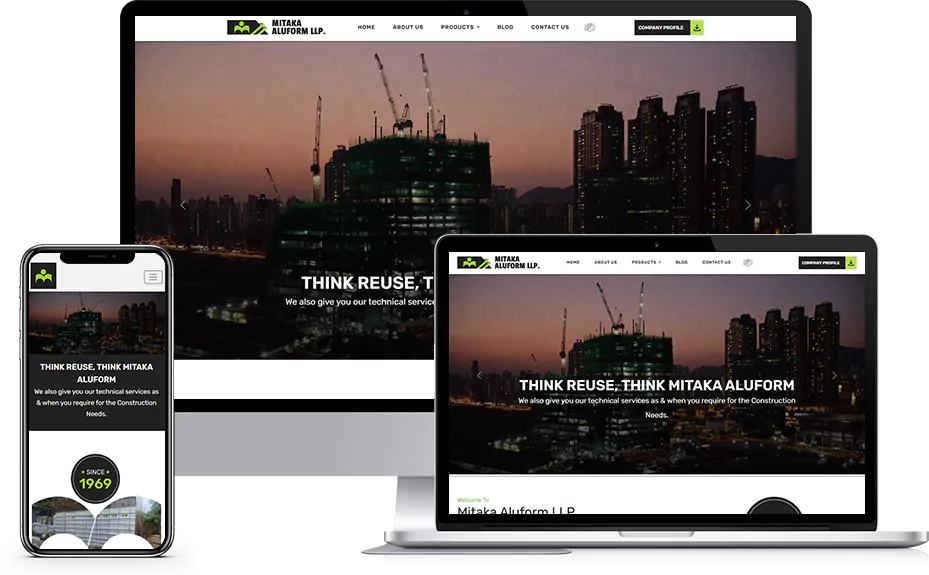The image size is (929, 575).
Task: Expand the Products dropdown on the laptop screen
Action: [x=646, y=262]
